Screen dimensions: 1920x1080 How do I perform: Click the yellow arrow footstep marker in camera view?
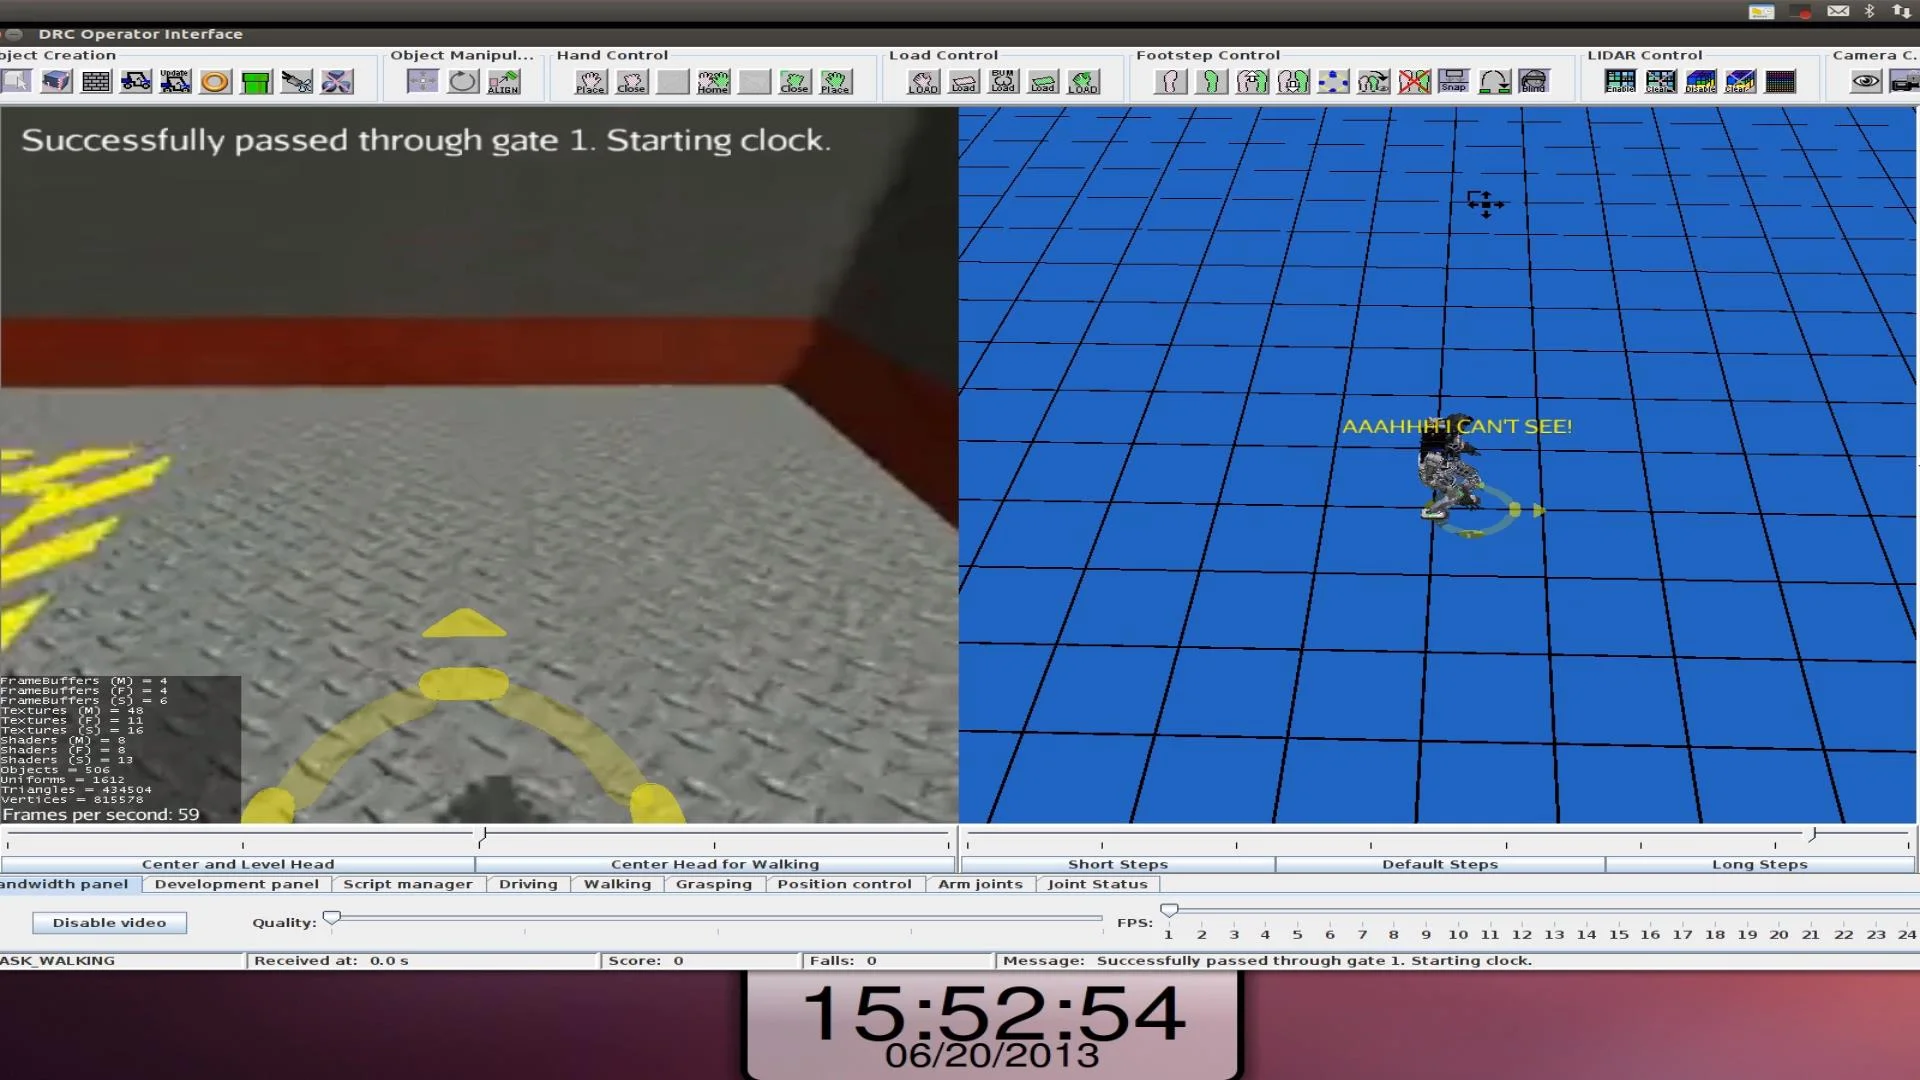click(x=464, y=624)
